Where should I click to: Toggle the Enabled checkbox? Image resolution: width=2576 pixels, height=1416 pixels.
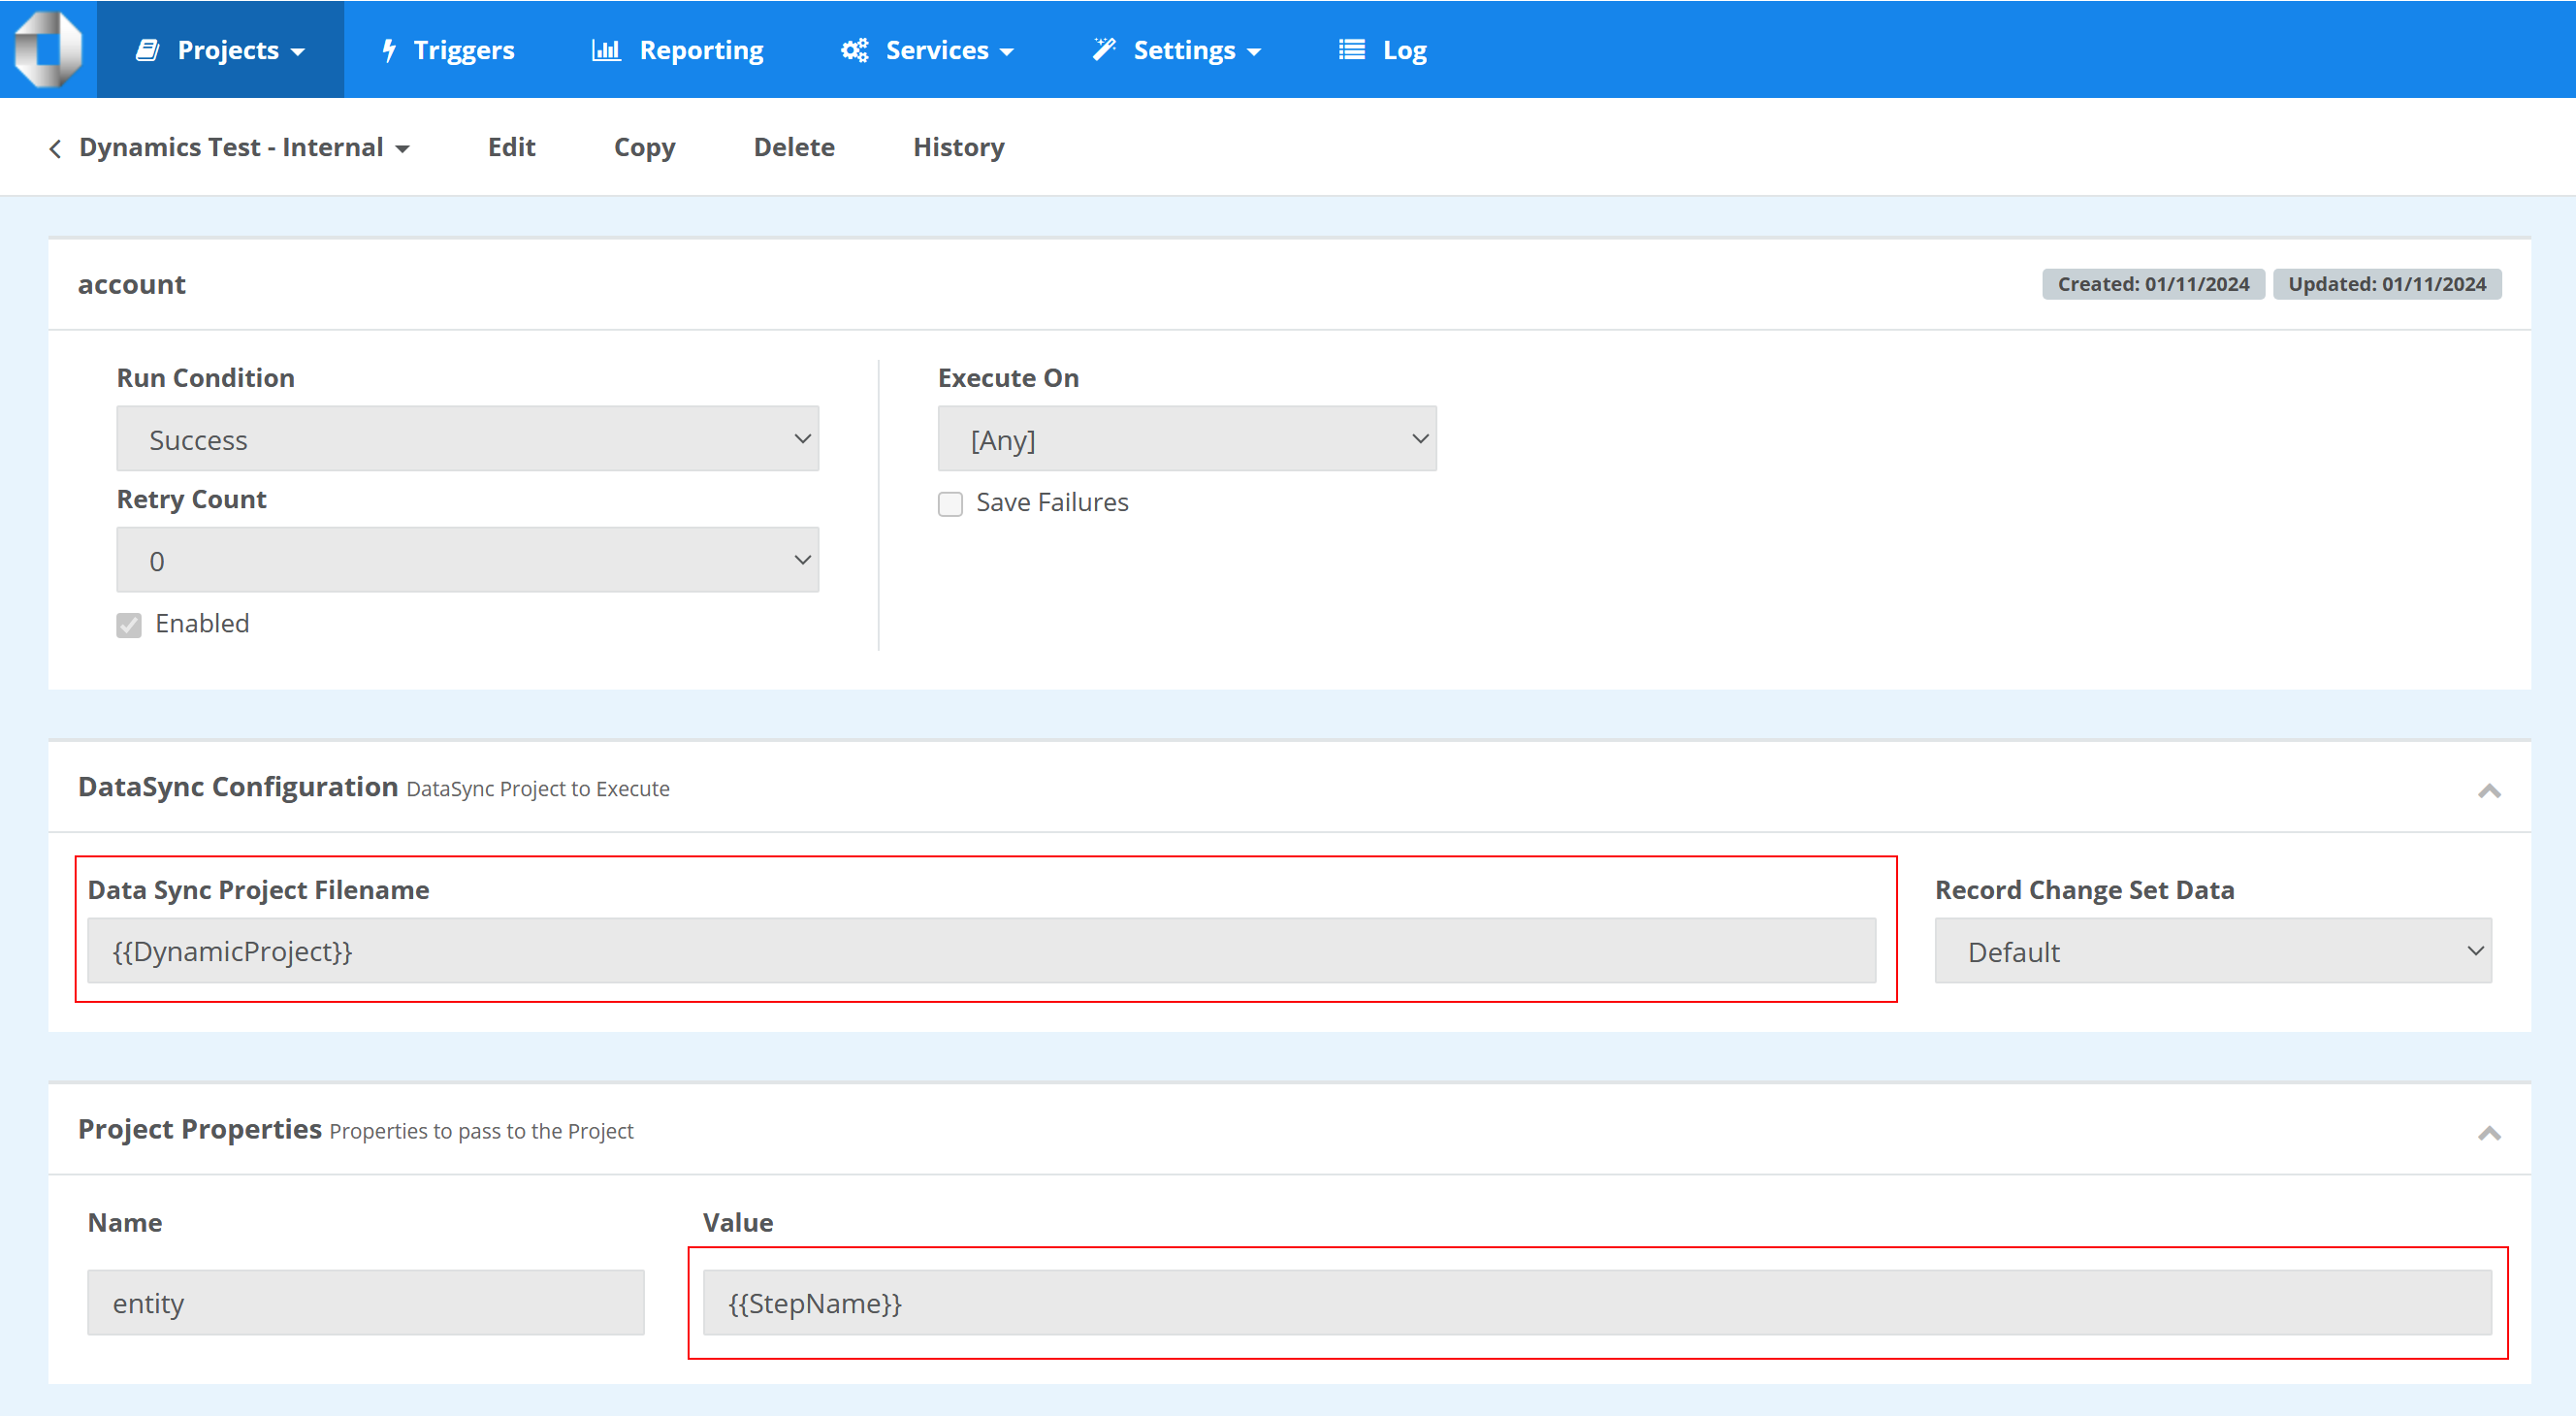pos(129,625)
